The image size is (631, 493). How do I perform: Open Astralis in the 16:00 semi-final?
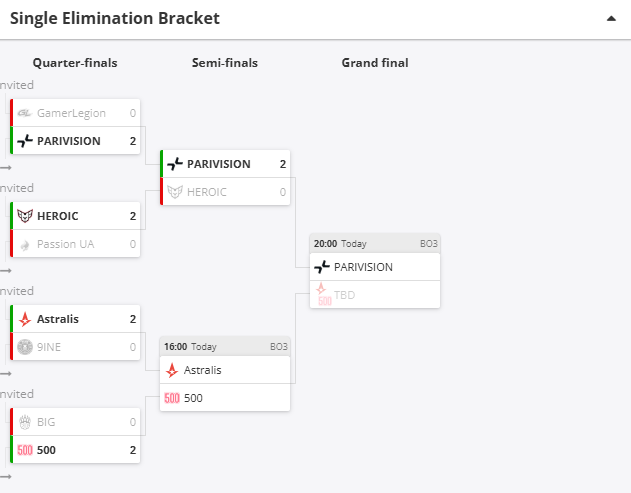(225, 370)
